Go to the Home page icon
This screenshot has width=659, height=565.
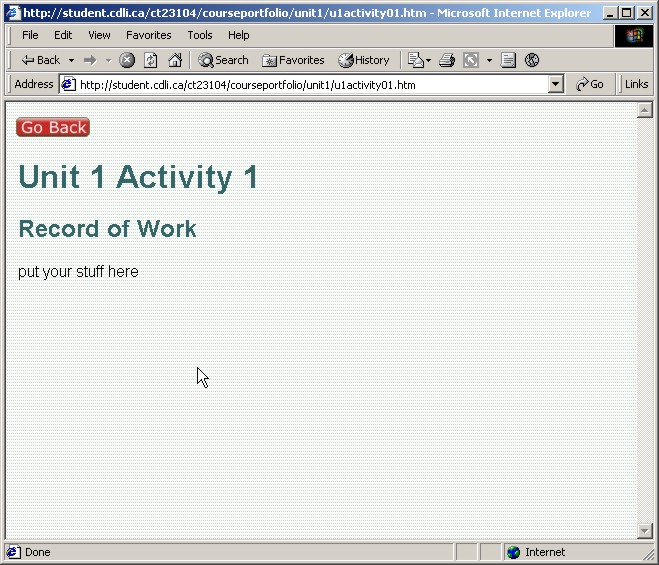(175, 61)
